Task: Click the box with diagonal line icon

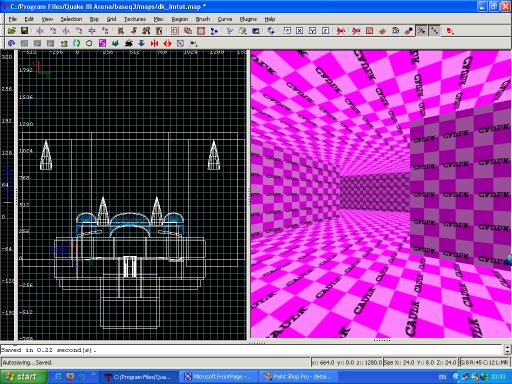Action: pos(180,43)
